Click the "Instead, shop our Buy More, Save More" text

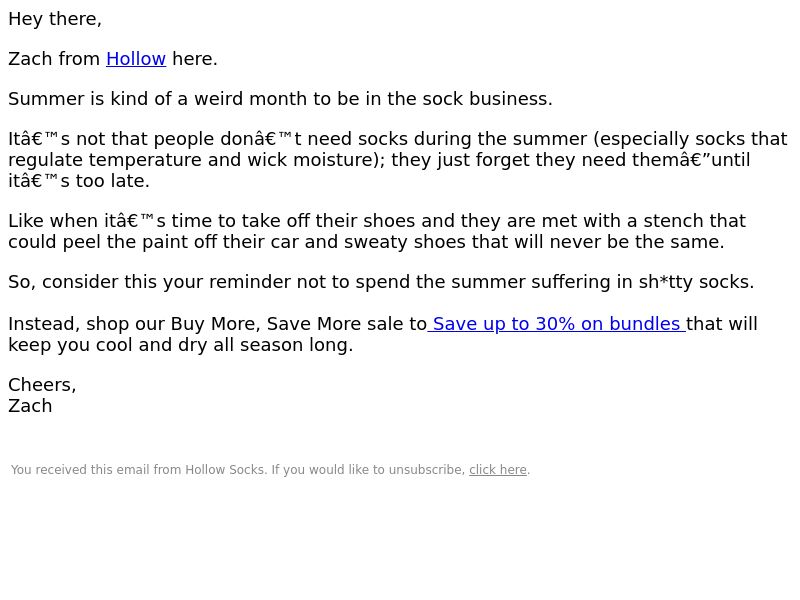click(217, 324)
